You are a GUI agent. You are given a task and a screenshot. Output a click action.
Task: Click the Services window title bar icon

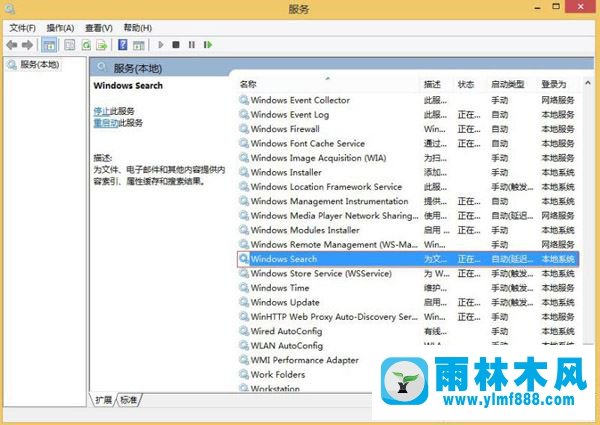10,8
